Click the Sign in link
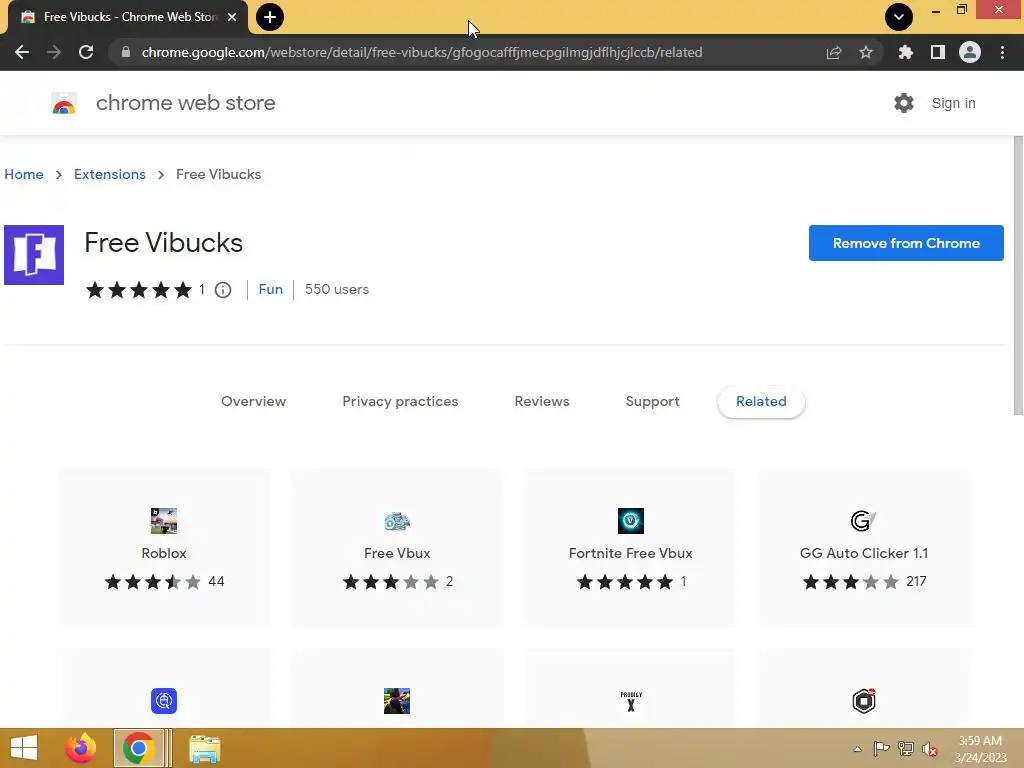This screenshot has width=1024, height=768. (953, 103)
